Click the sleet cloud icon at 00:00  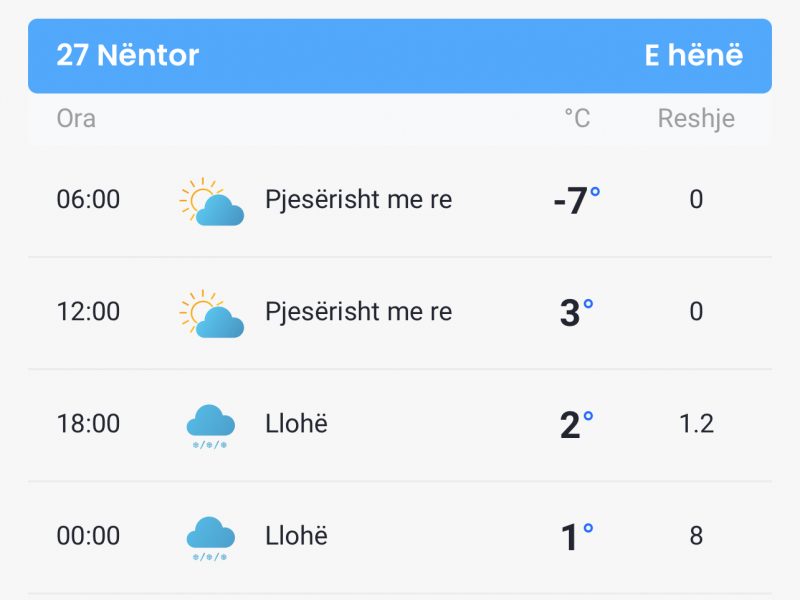[x=210, y=539]
